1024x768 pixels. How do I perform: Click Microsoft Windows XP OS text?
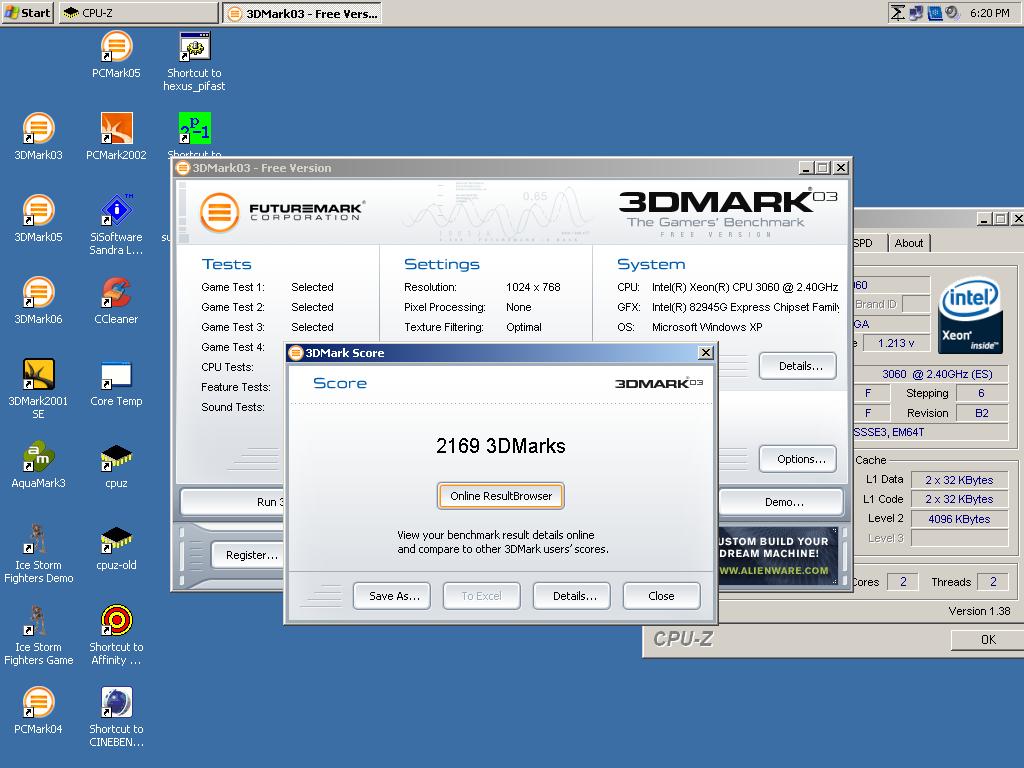pyautogui.click(x=707, y=327)
